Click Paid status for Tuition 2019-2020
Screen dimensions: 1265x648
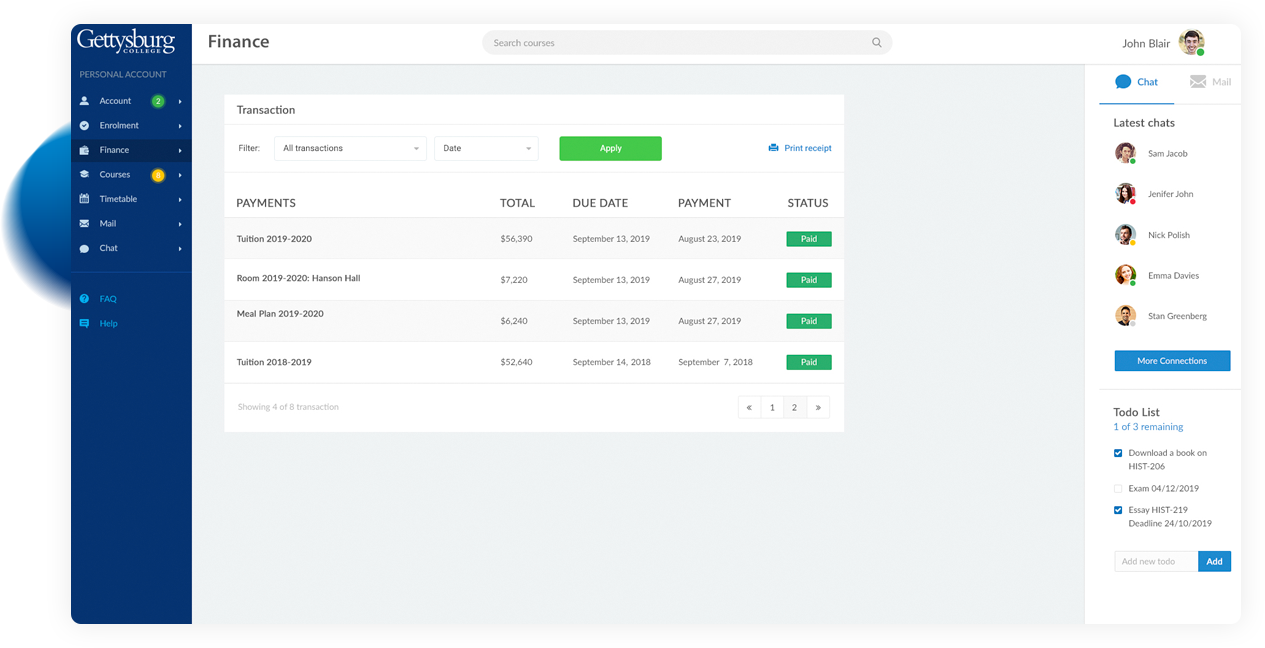[809, 239]
